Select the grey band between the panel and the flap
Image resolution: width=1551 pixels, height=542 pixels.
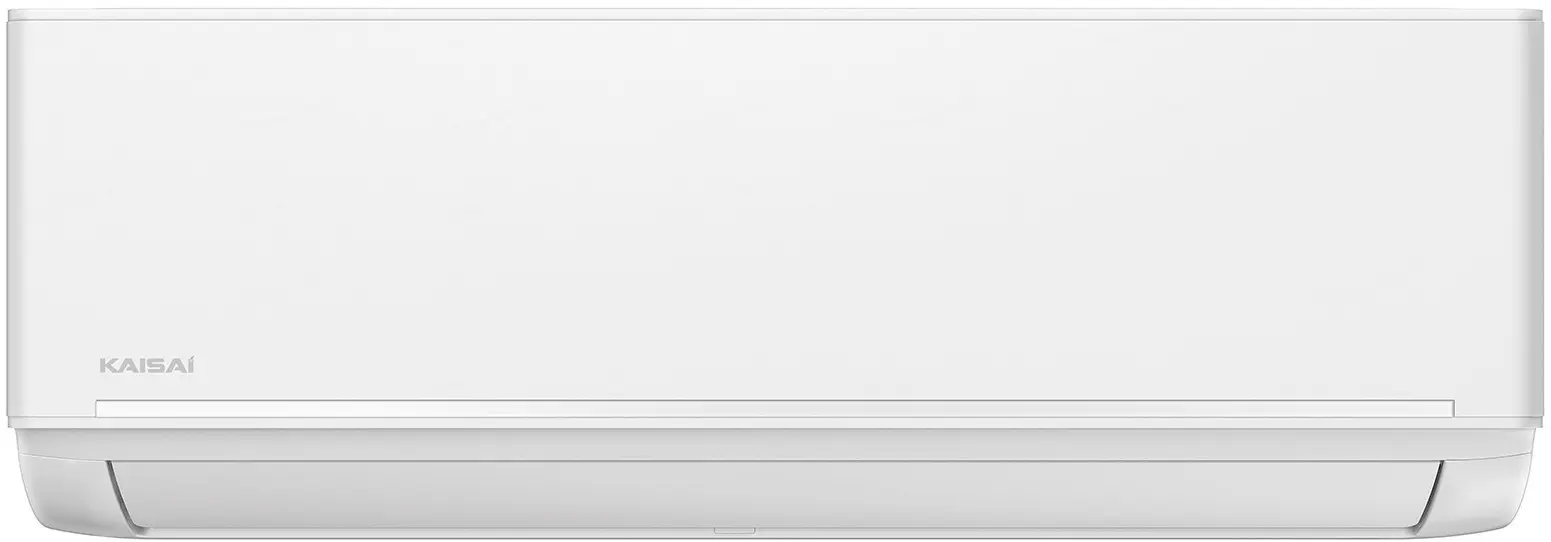tap(775, 444)
